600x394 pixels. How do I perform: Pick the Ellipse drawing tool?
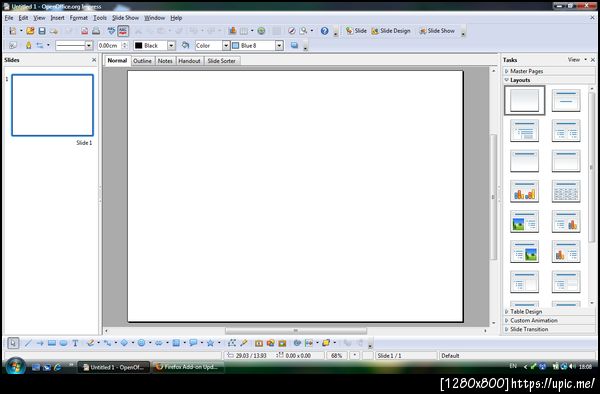pyautogui.click(x=64, y=343)
